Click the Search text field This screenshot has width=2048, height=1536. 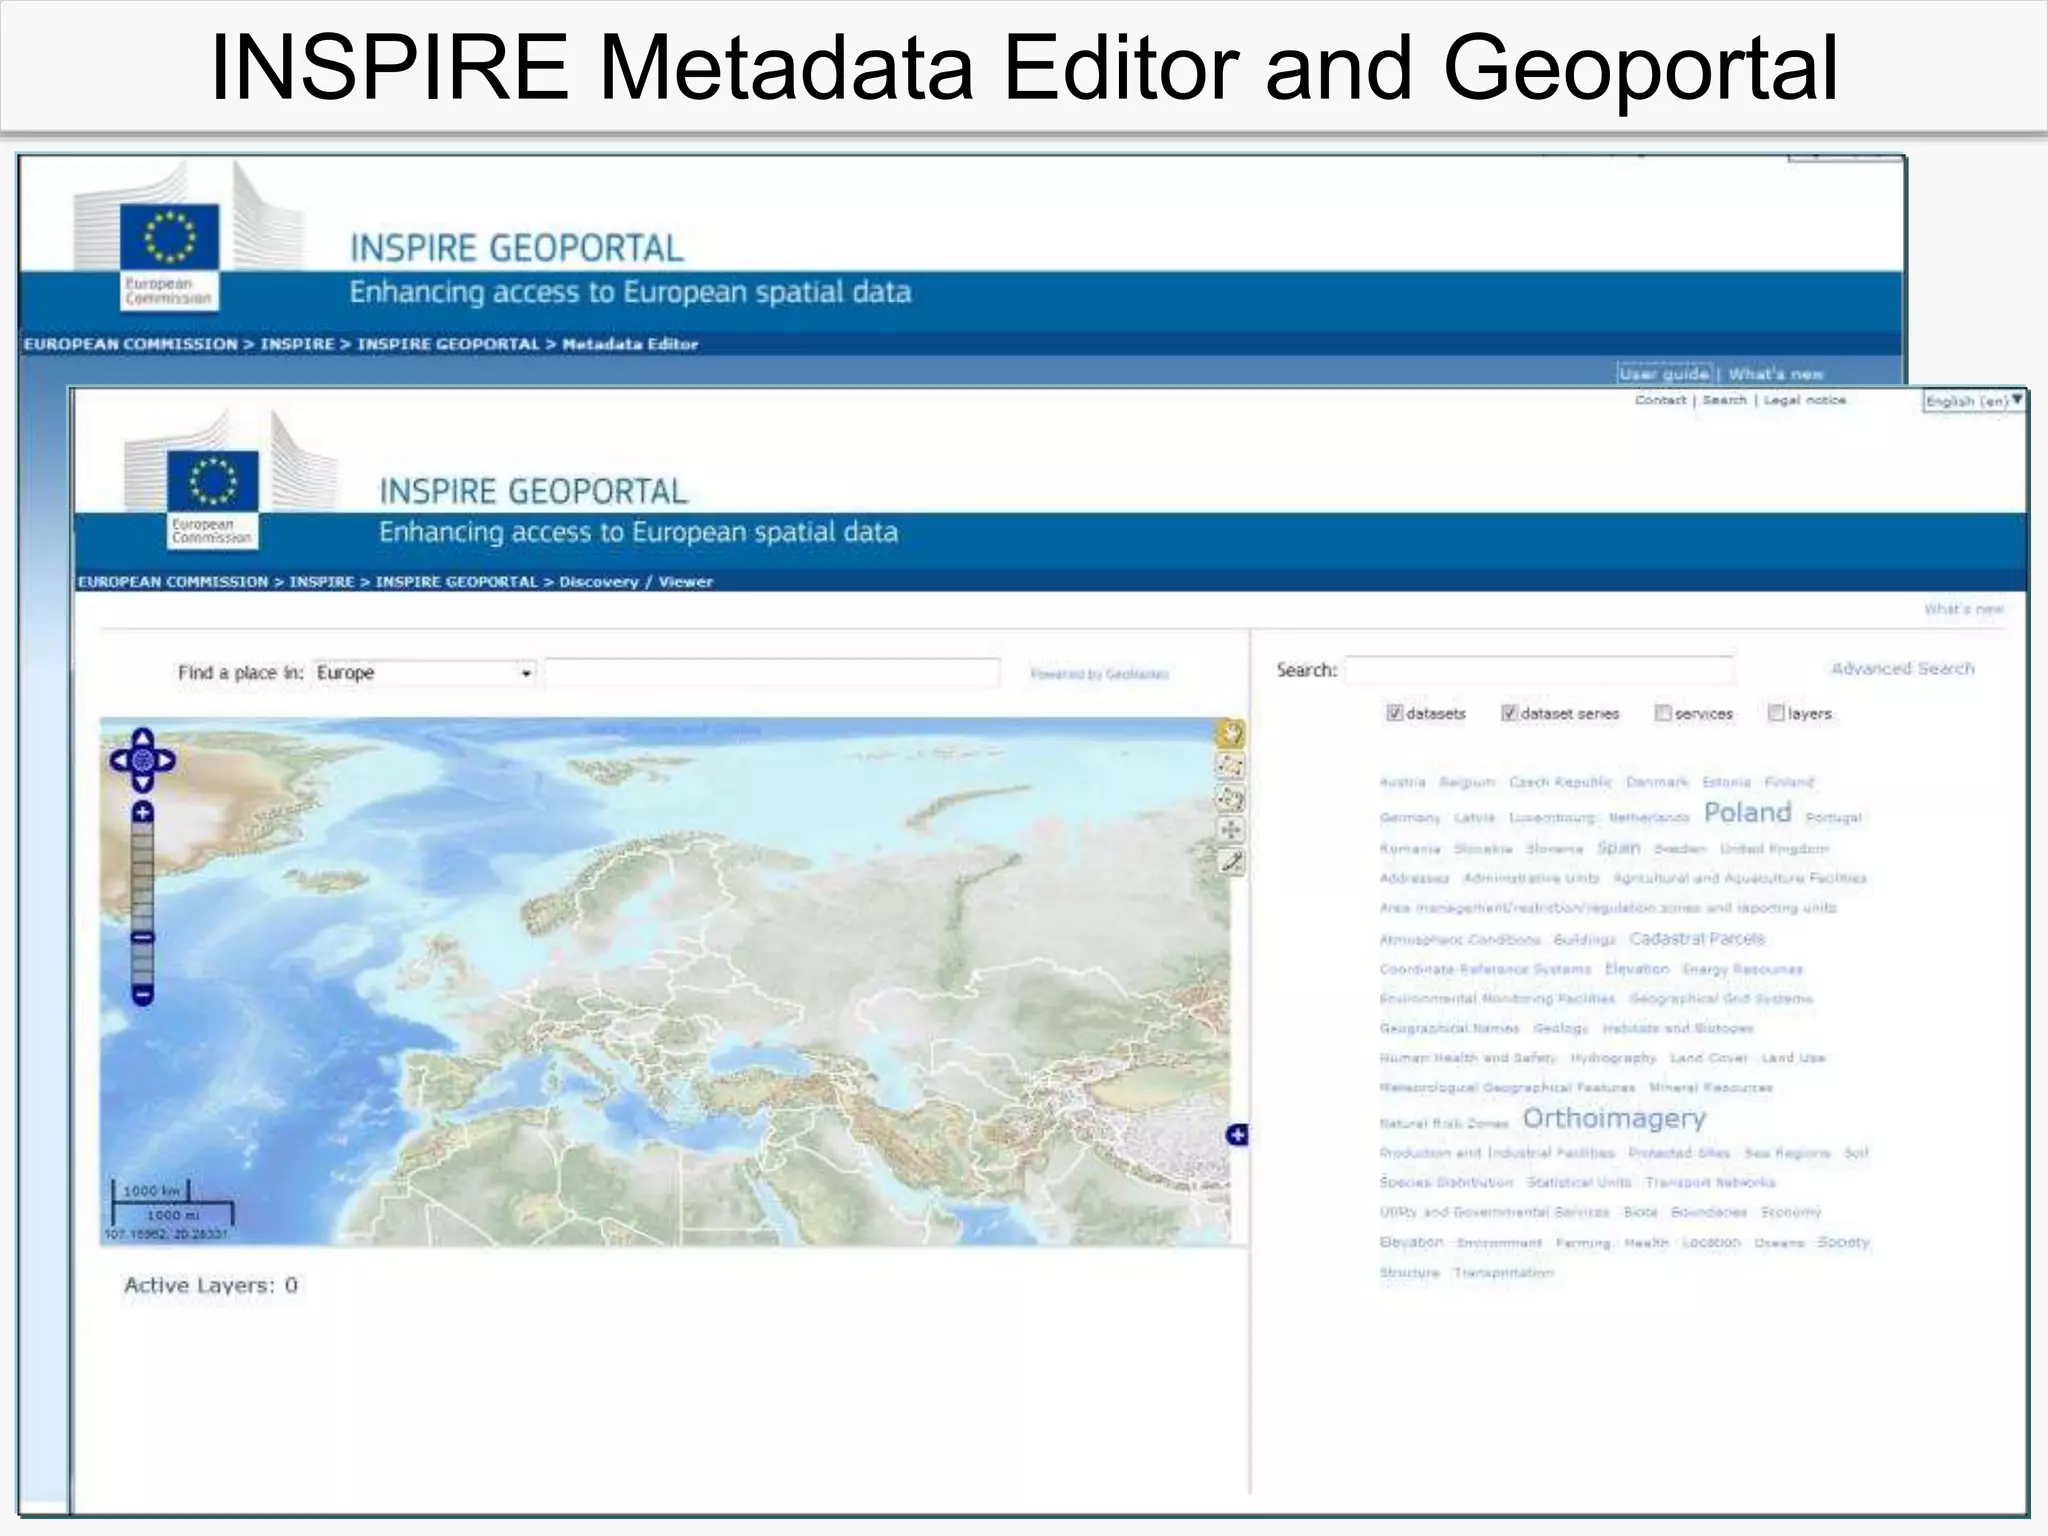(1539, 670)
